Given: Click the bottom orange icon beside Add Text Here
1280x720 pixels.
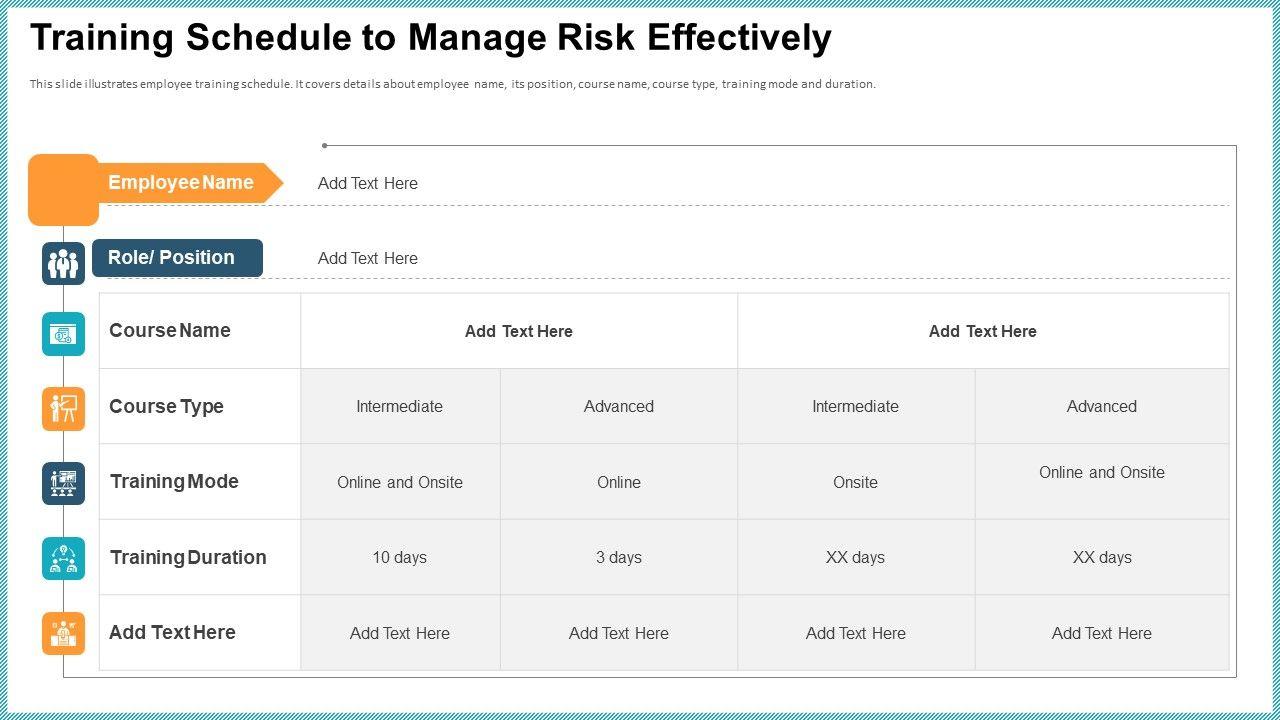Looking at the screenshot, I should point(63,633).
